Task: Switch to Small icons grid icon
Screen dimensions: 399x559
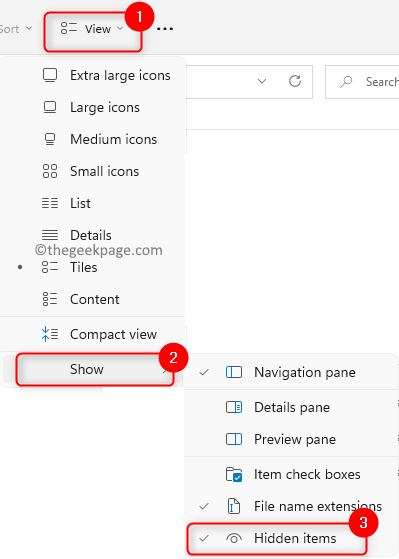Action: pos(50,171)
